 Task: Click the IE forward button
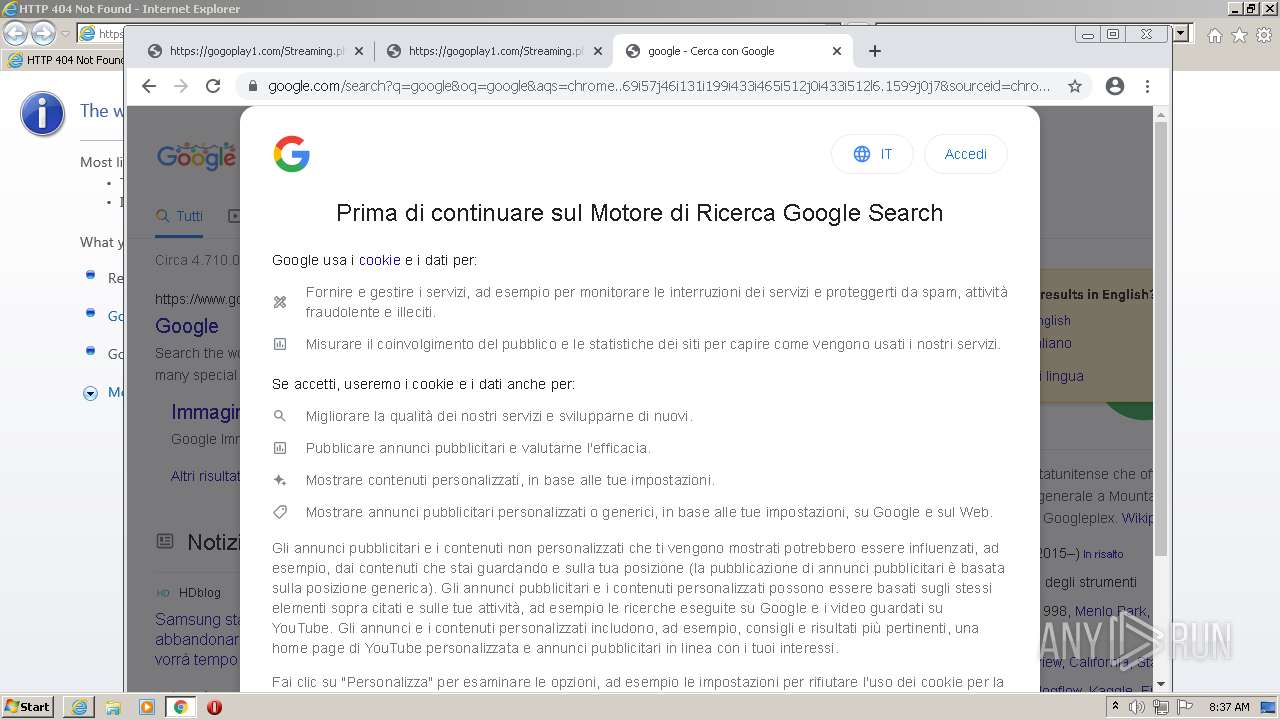pos(43,33)
